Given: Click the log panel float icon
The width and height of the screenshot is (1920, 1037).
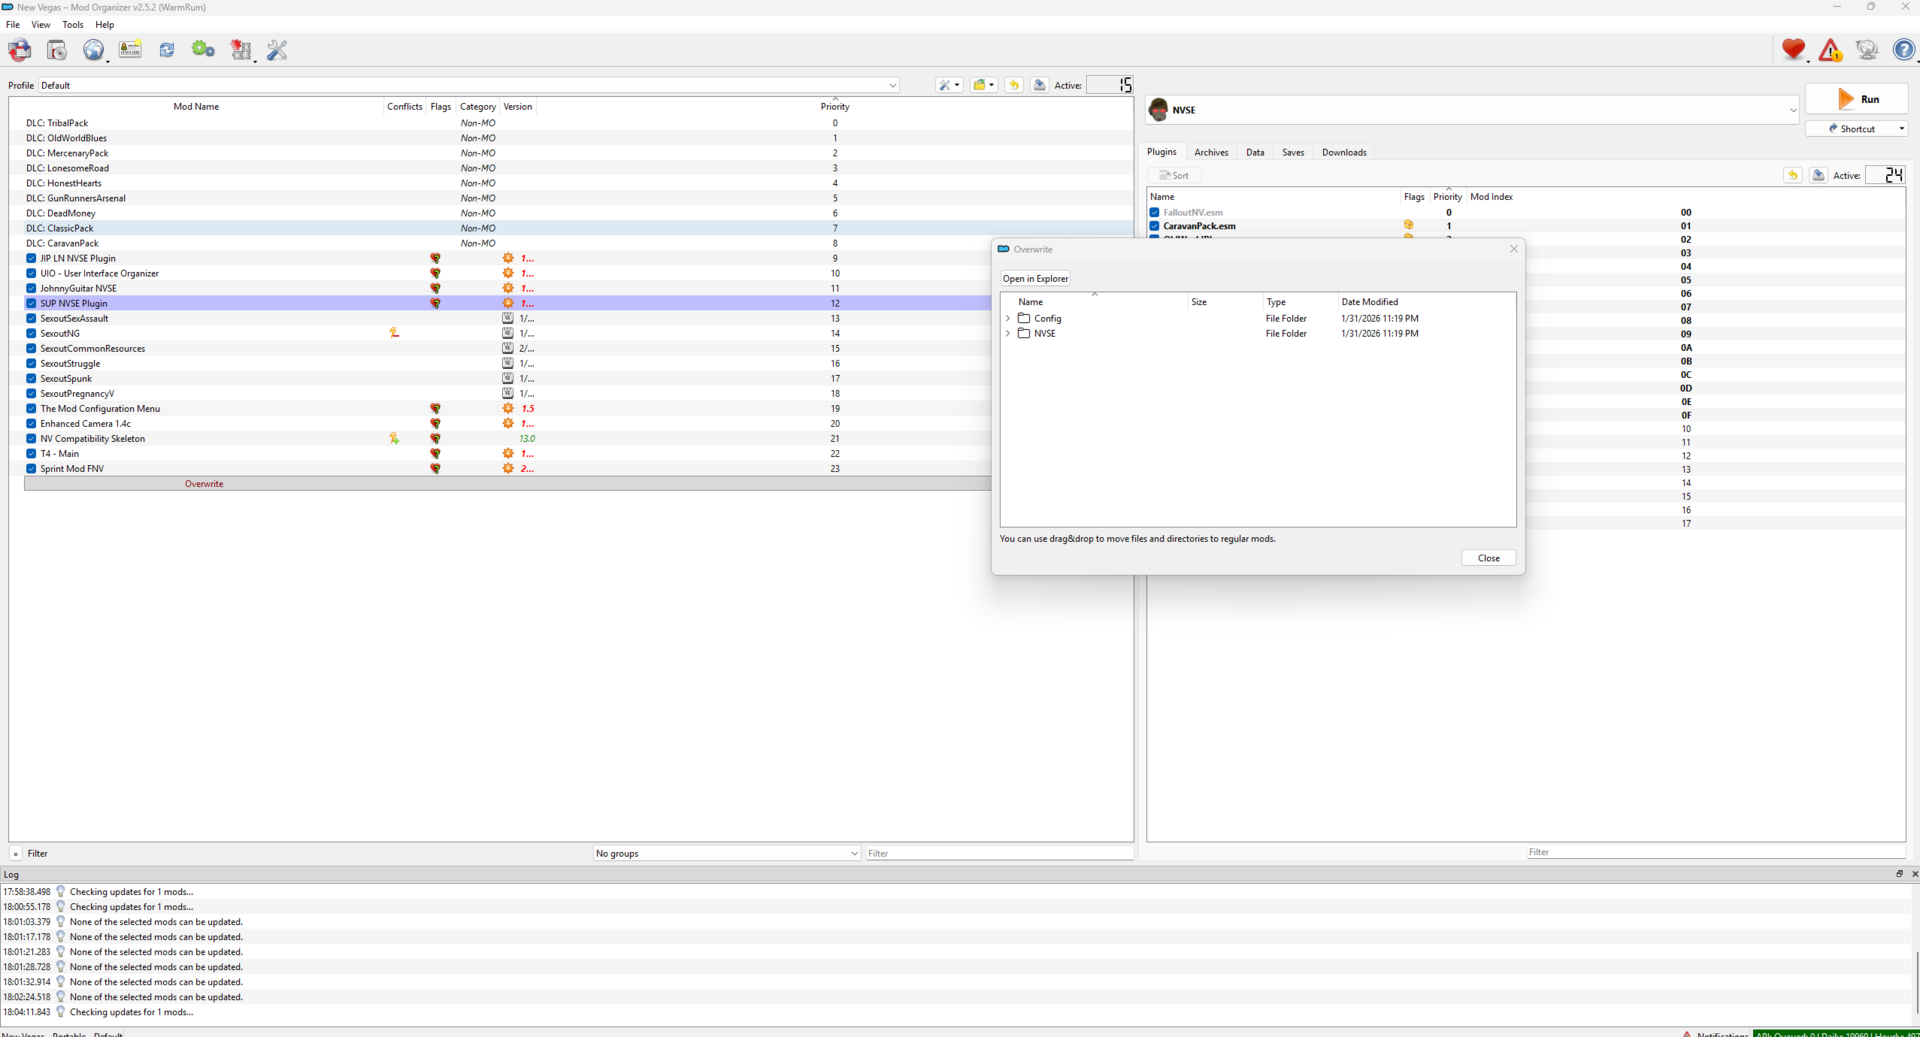Looking at the screenshot, I should [x=1899, y=873].
